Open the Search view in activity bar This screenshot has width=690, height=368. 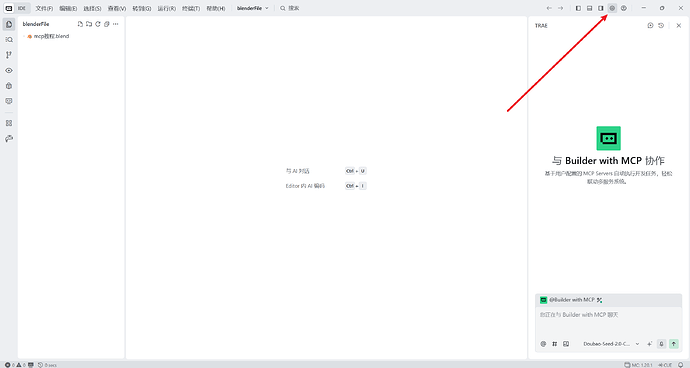point(9,40)
